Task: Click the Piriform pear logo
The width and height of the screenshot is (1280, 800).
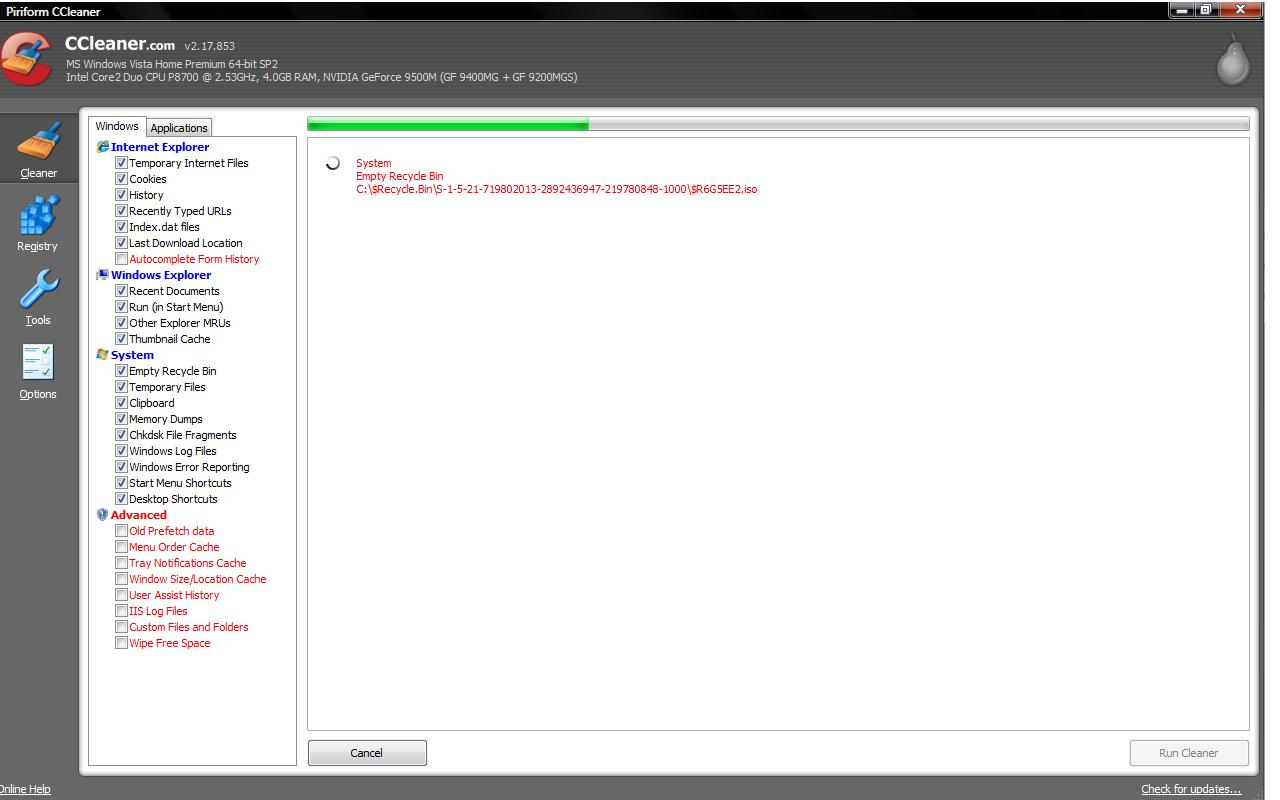Action: 1233,61
